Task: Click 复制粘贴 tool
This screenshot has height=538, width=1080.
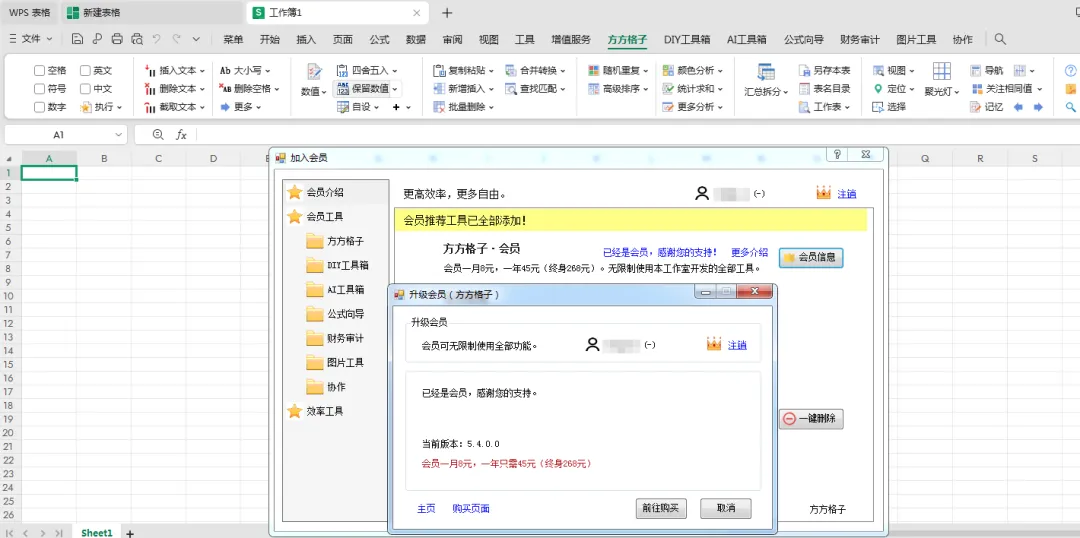Action: 464,70
